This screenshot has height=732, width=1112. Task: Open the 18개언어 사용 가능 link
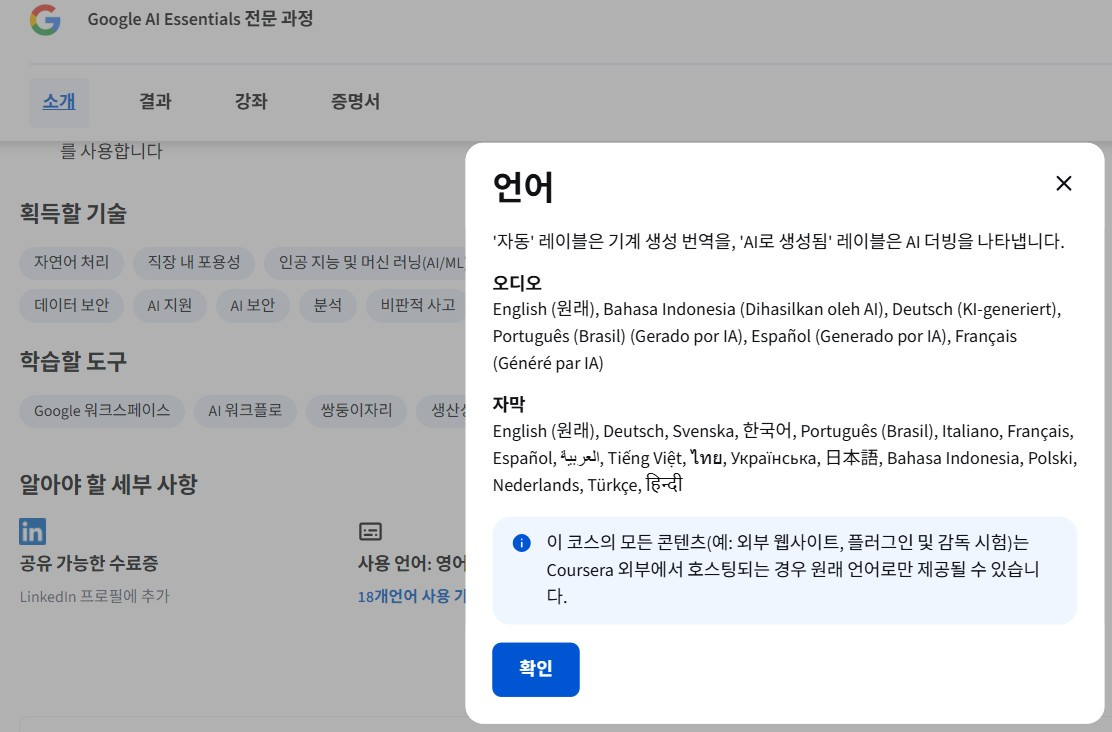411,596
